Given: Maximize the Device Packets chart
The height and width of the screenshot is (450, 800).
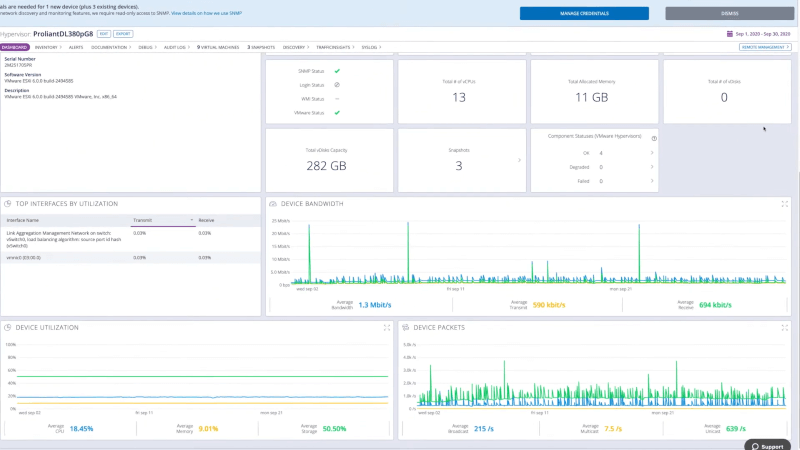Looking at the screenshot, I should pos(785,328).
